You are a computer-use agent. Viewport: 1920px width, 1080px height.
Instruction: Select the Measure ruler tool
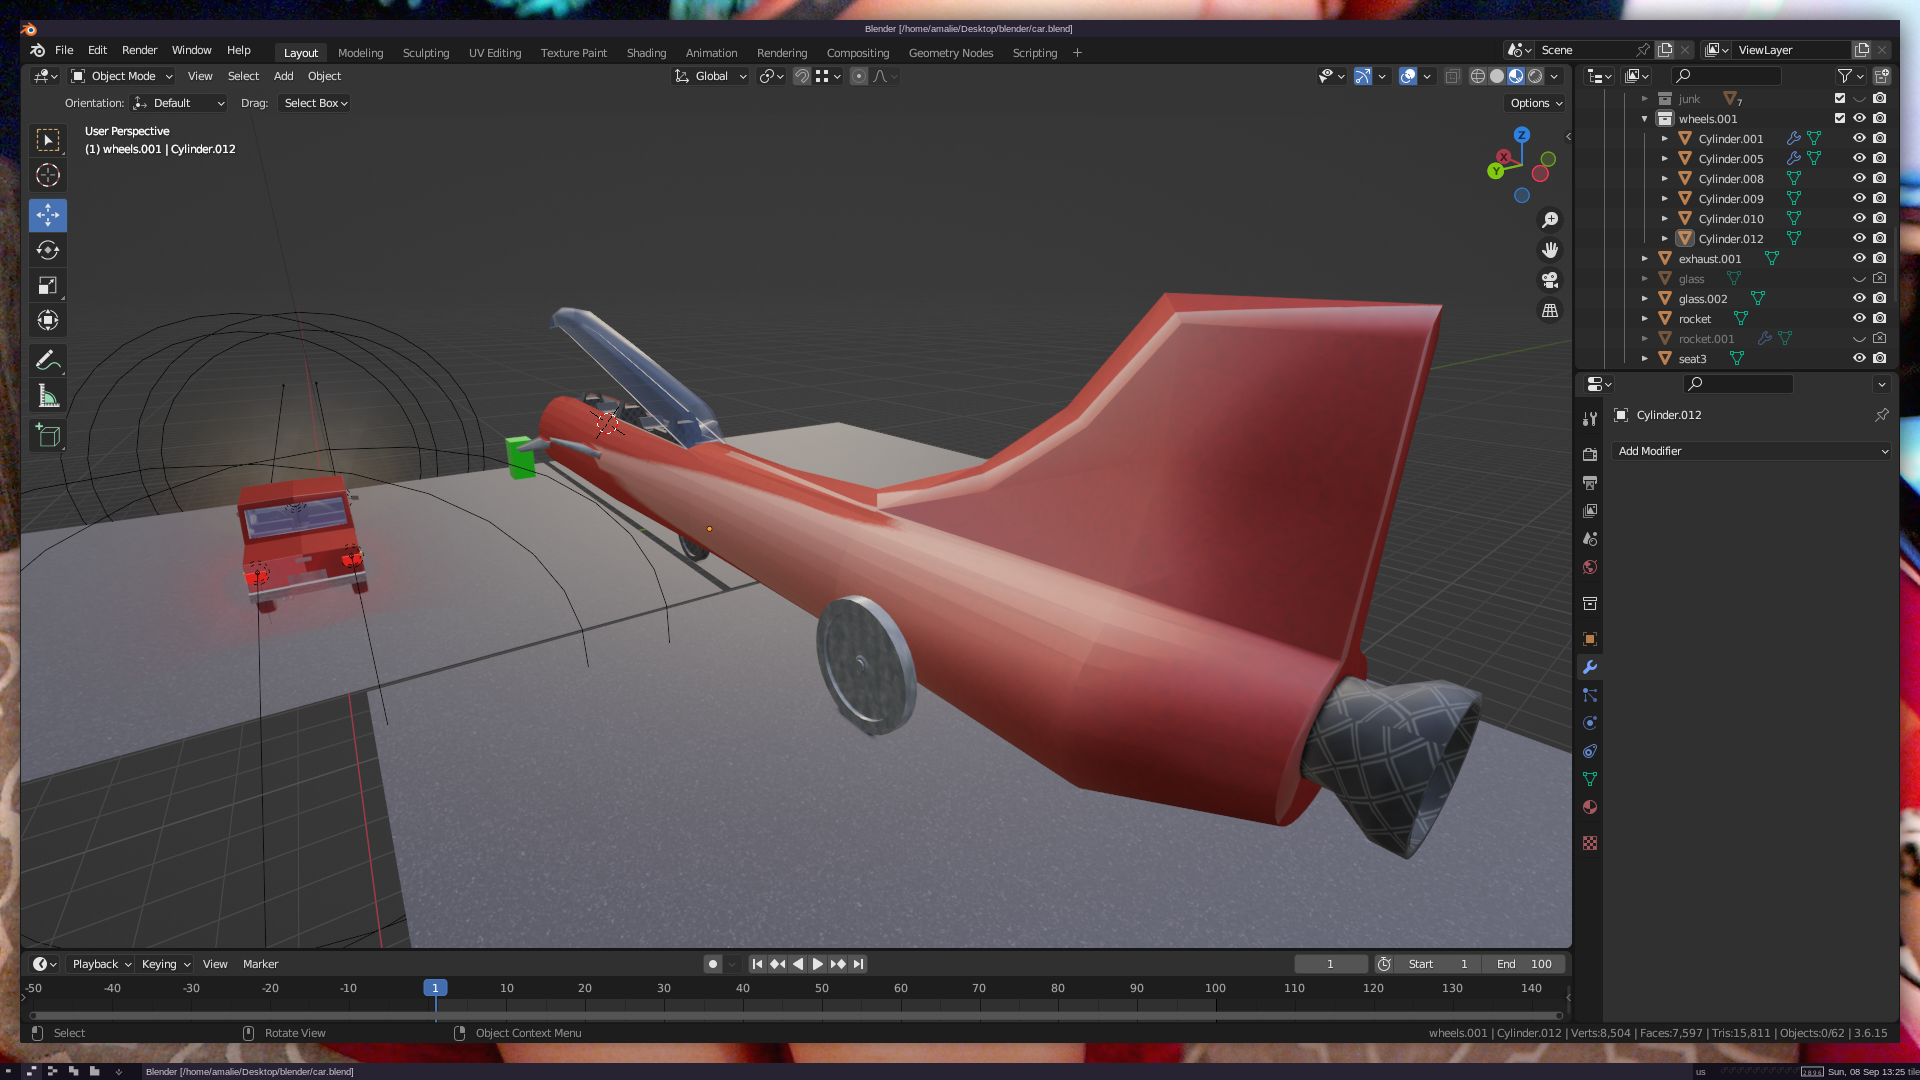pos(47,397)
